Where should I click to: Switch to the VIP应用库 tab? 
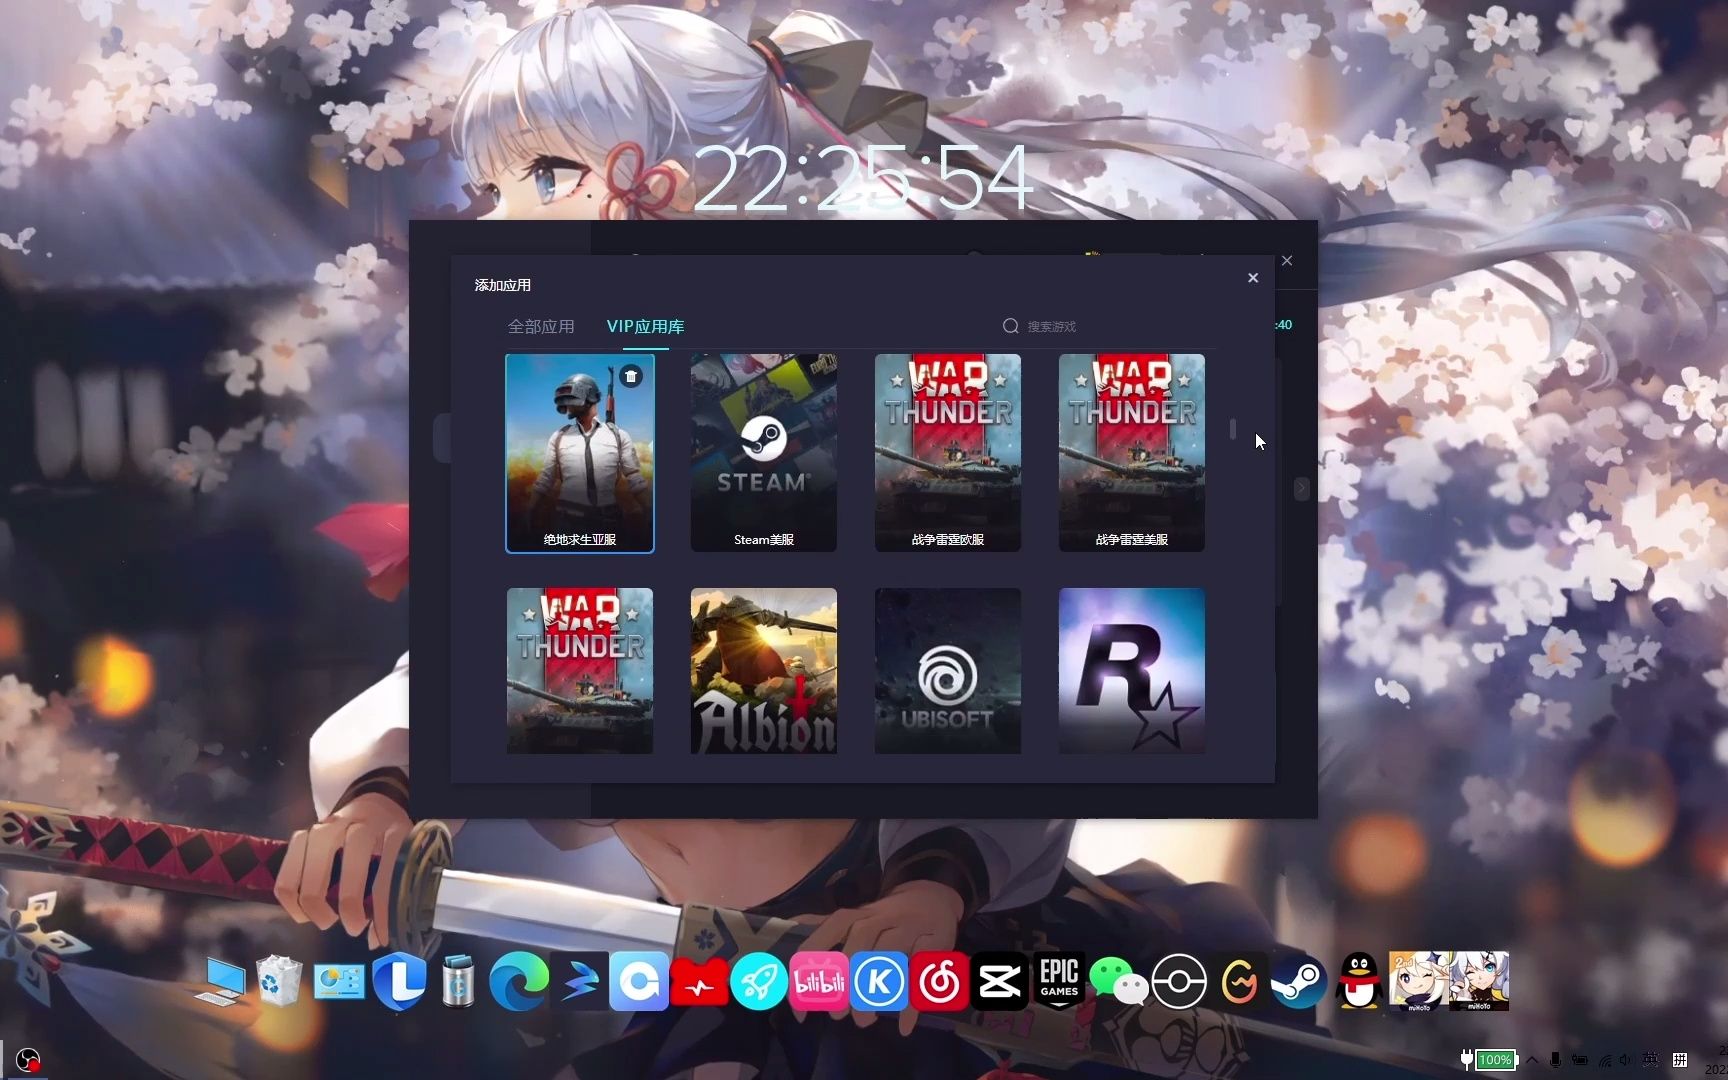646,326
